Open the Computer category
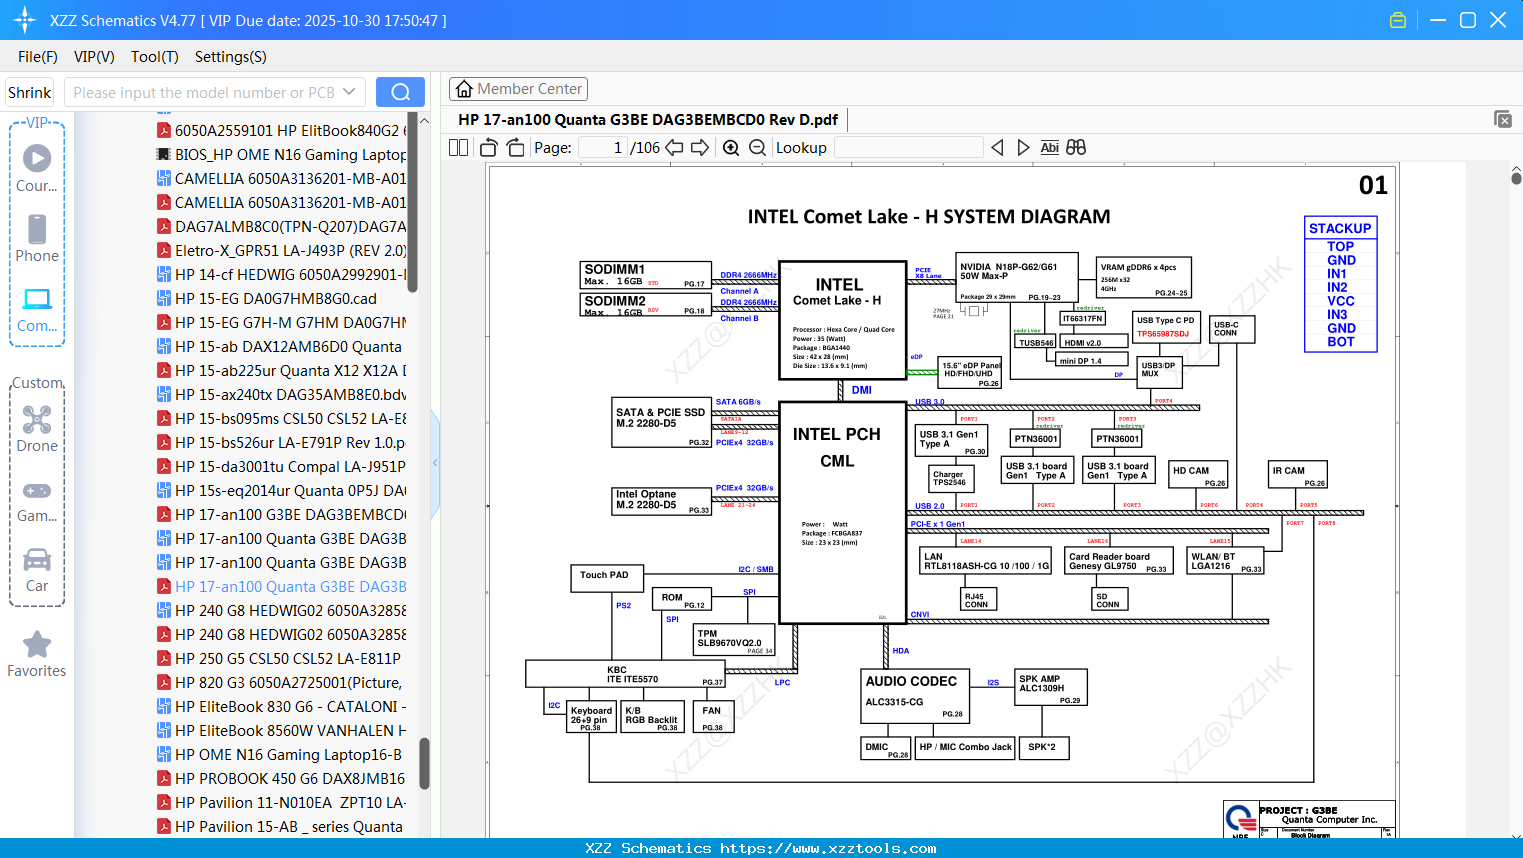The image size is (1523, 858). (x=37, y=309)
